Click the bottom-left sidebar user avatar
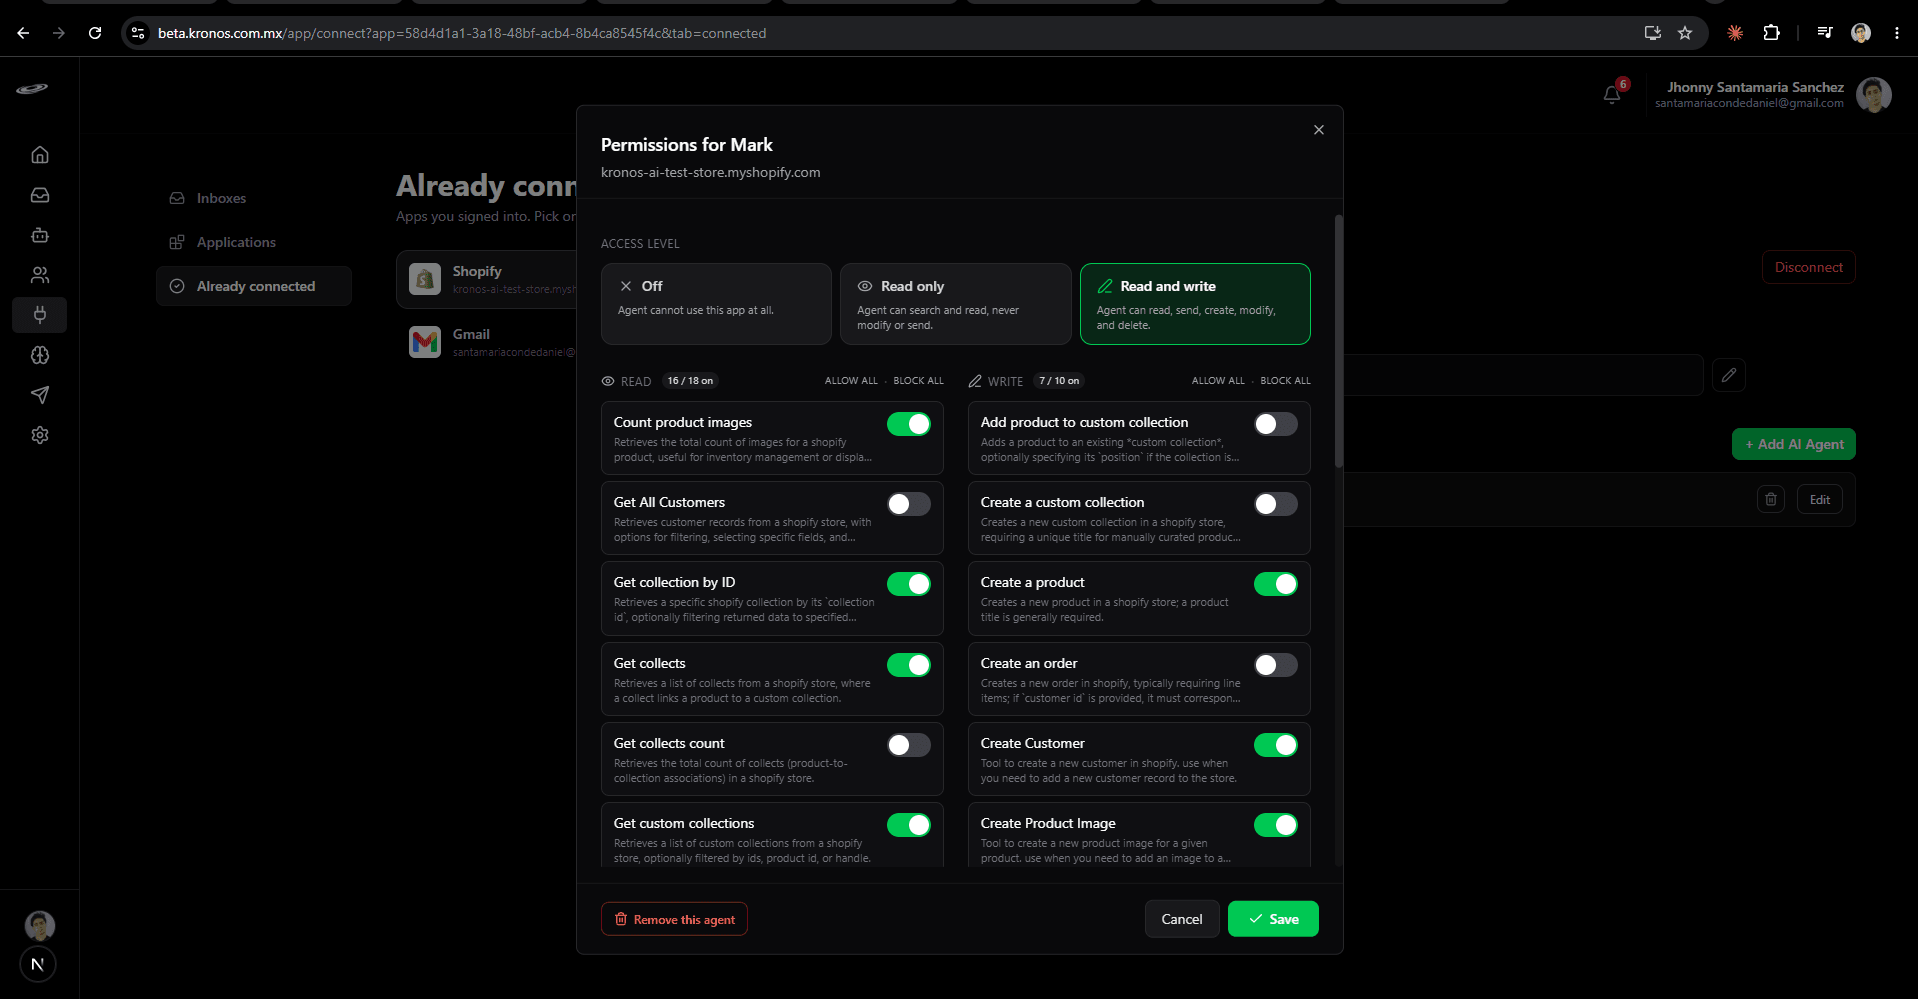Screen dimensions: 1918x999 click(x=40, y=925)
